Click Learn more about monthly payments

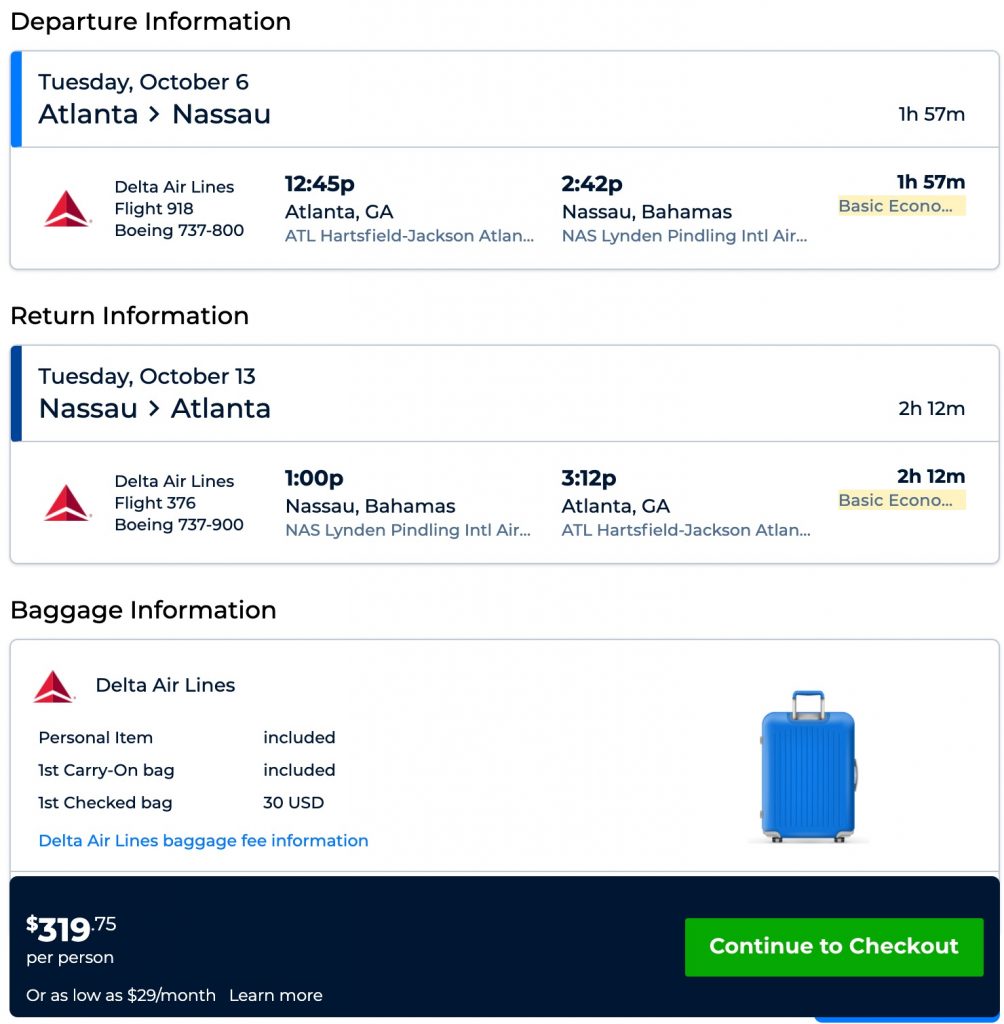275,995
